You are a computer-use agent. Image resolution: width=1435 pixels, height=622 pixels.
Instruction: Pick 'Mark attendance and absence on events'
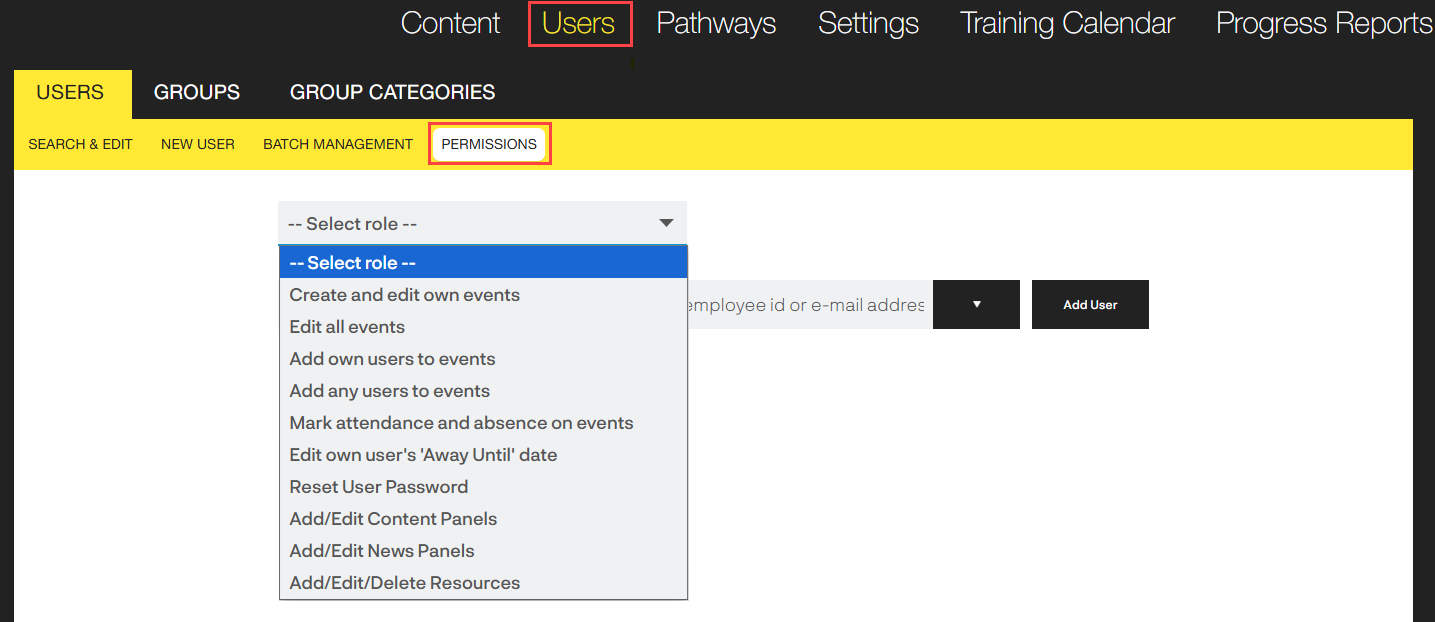[x=461, y=423]
